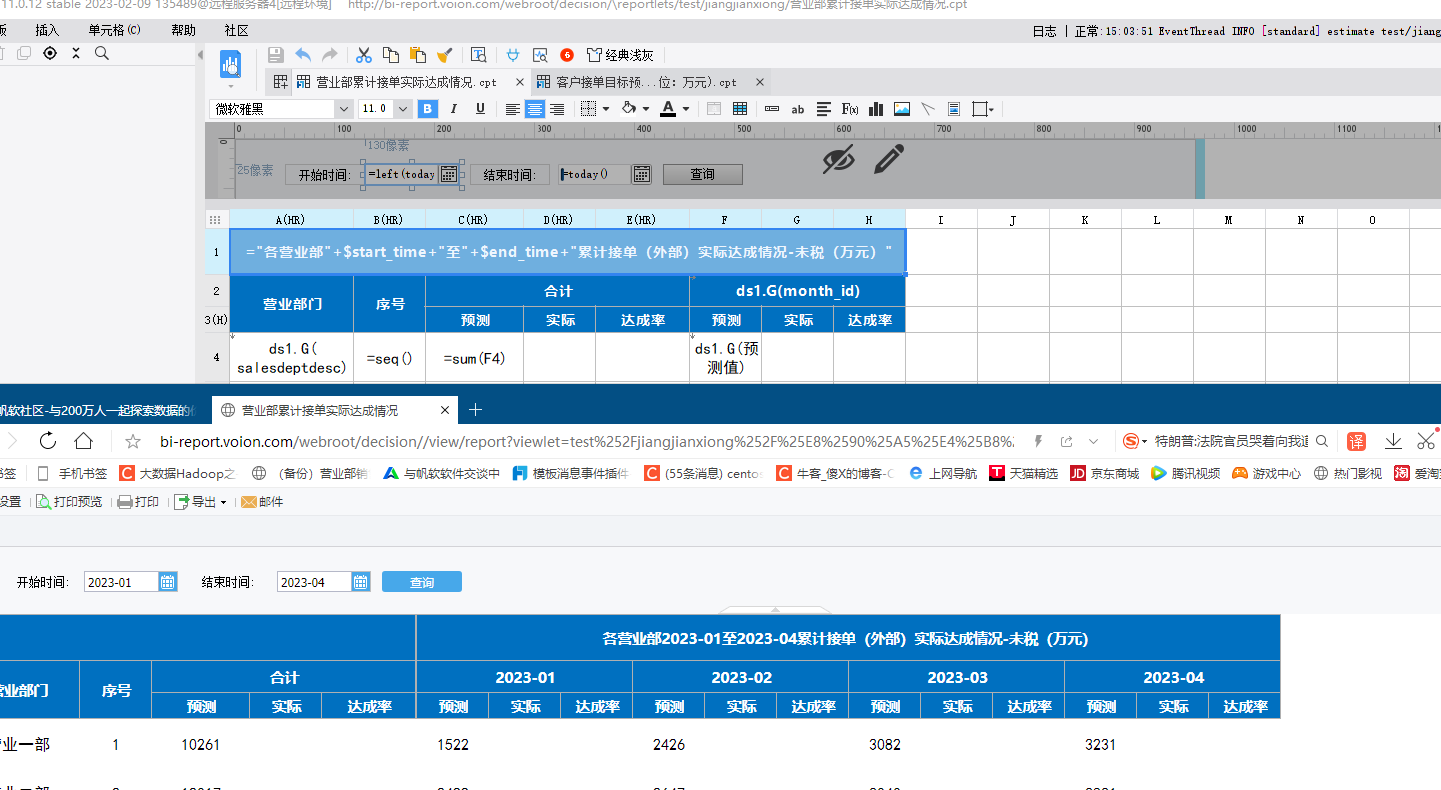Click the blue 查询 button in browser
The width and height of the screenshot is (1441, 790).
coord(421,582)
